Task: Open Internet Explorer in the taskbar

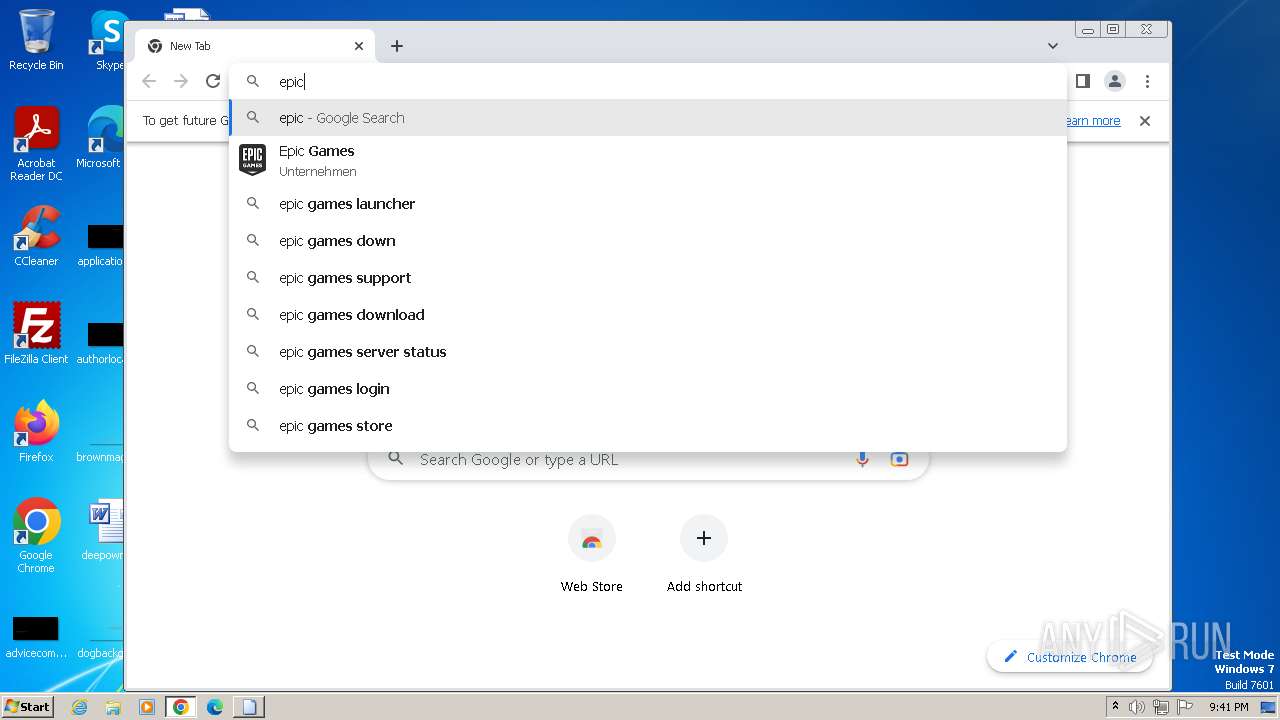Action: [x=80, y=707]
